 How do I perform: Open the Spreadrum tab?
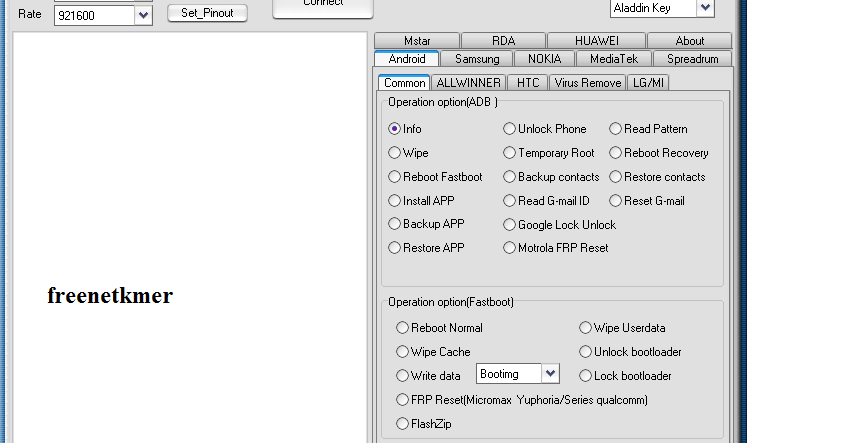click(x=692, y=59)
